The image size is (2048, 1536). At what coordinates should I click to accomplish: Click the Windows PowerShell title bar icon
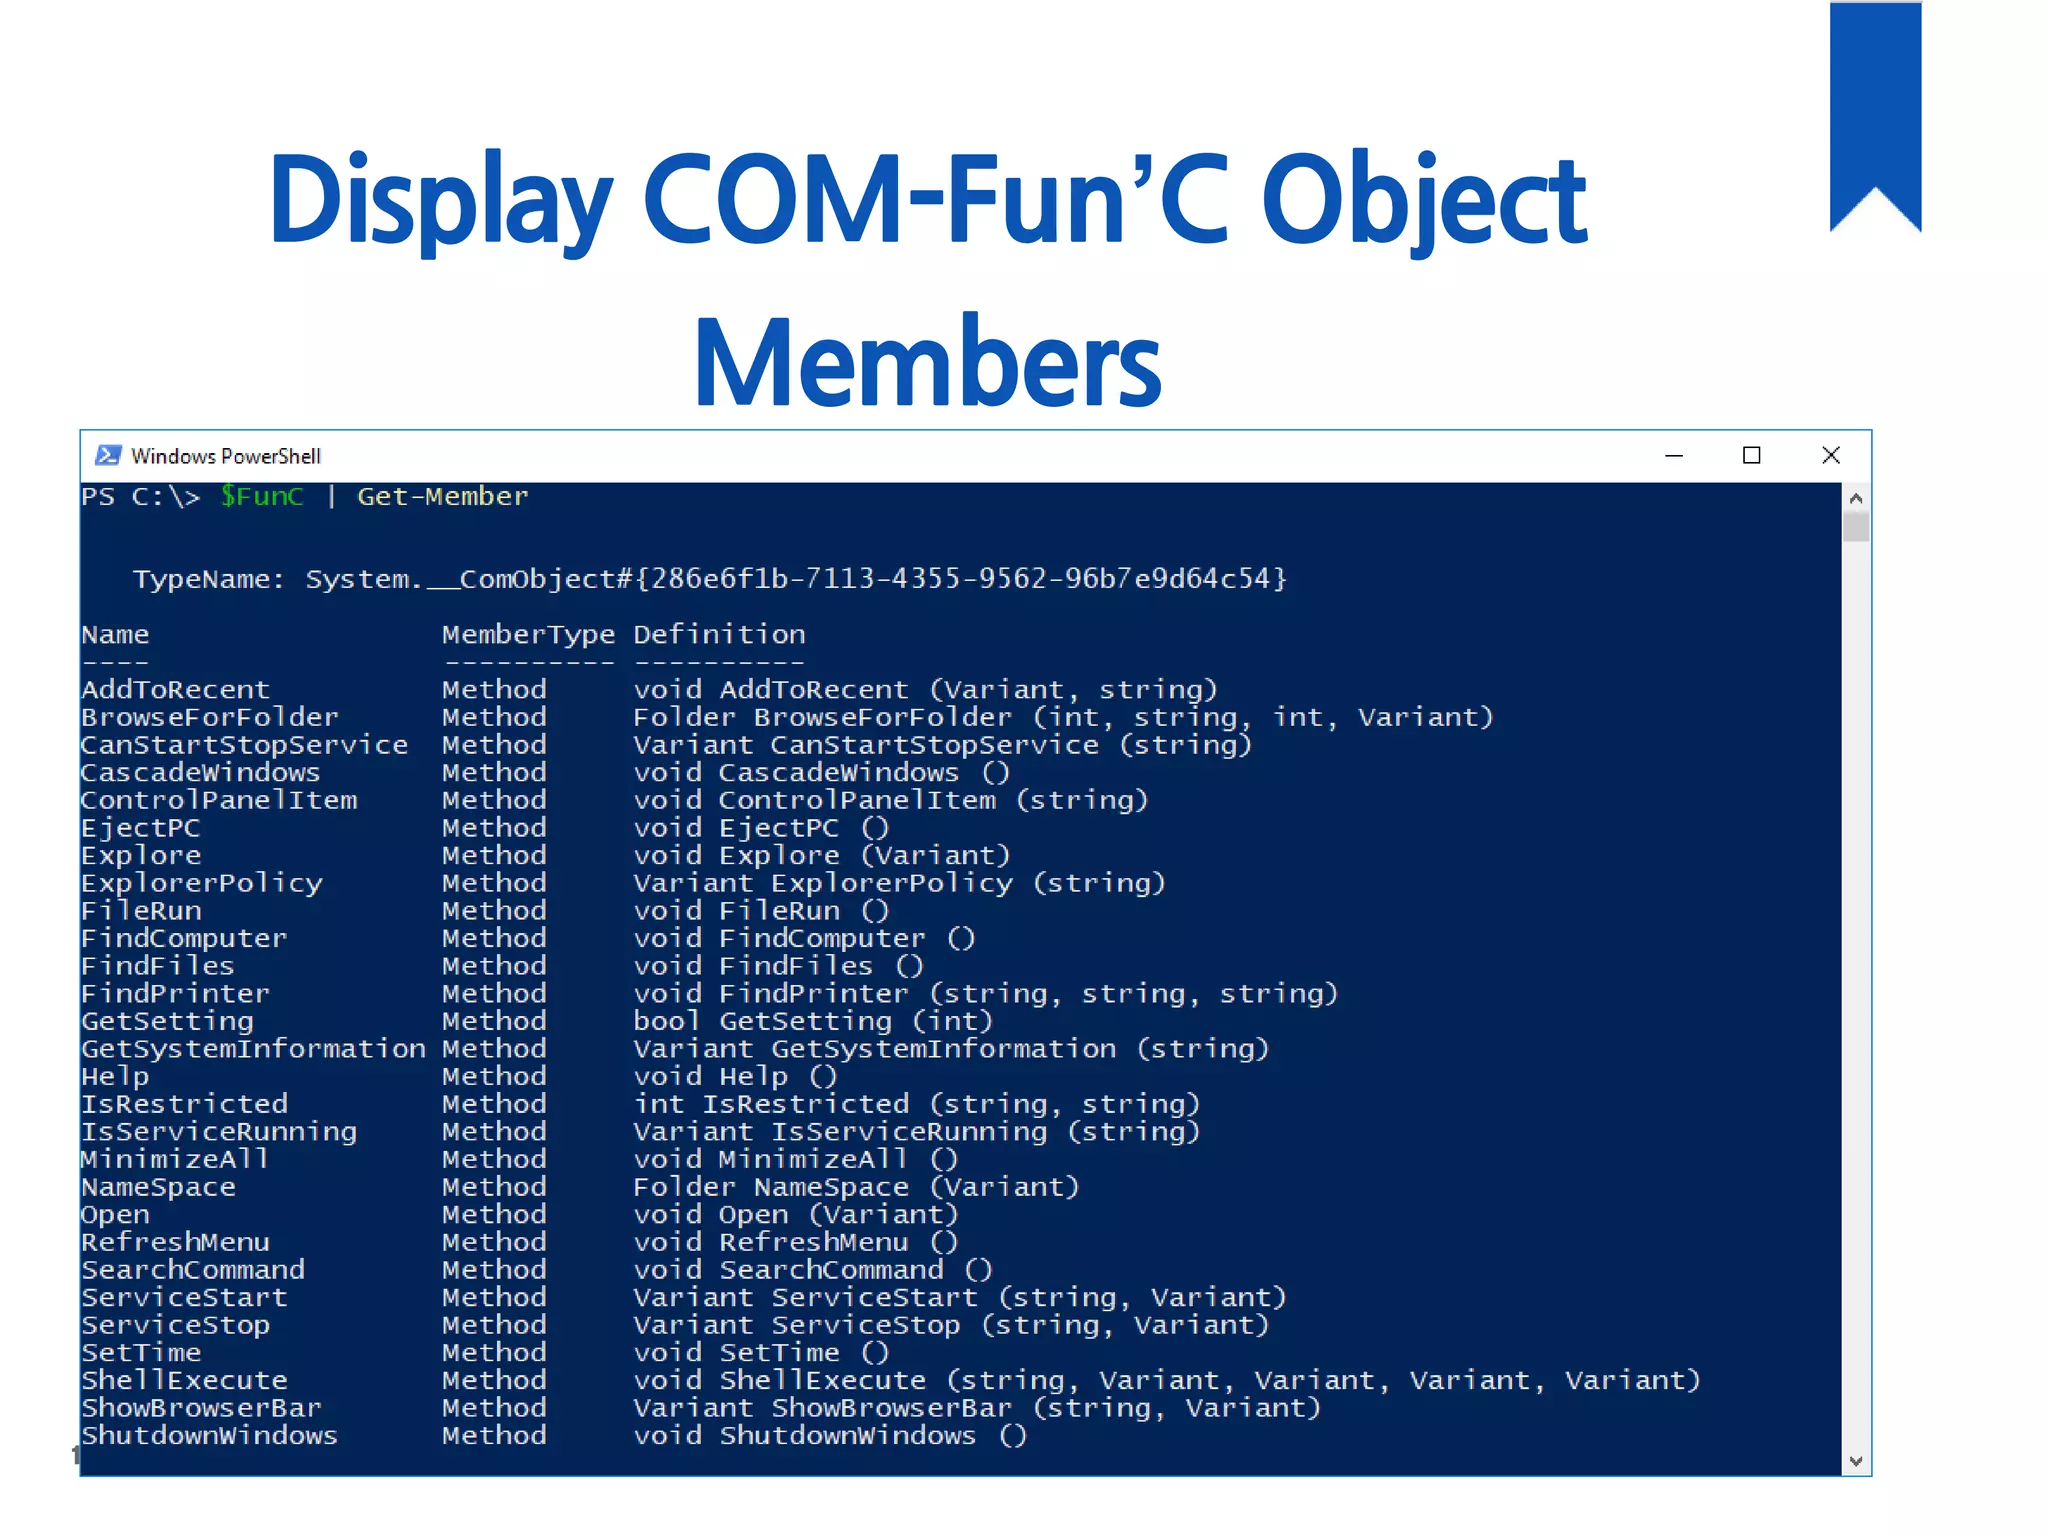pos(108,456)
